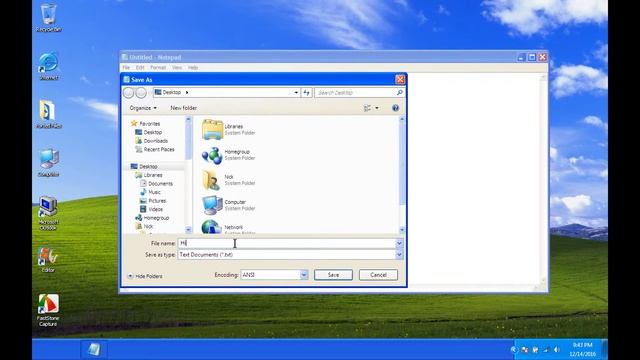Open the Internet Explorer desktop shortcut
The image size is (640, 360).
(x=49, y=66)
